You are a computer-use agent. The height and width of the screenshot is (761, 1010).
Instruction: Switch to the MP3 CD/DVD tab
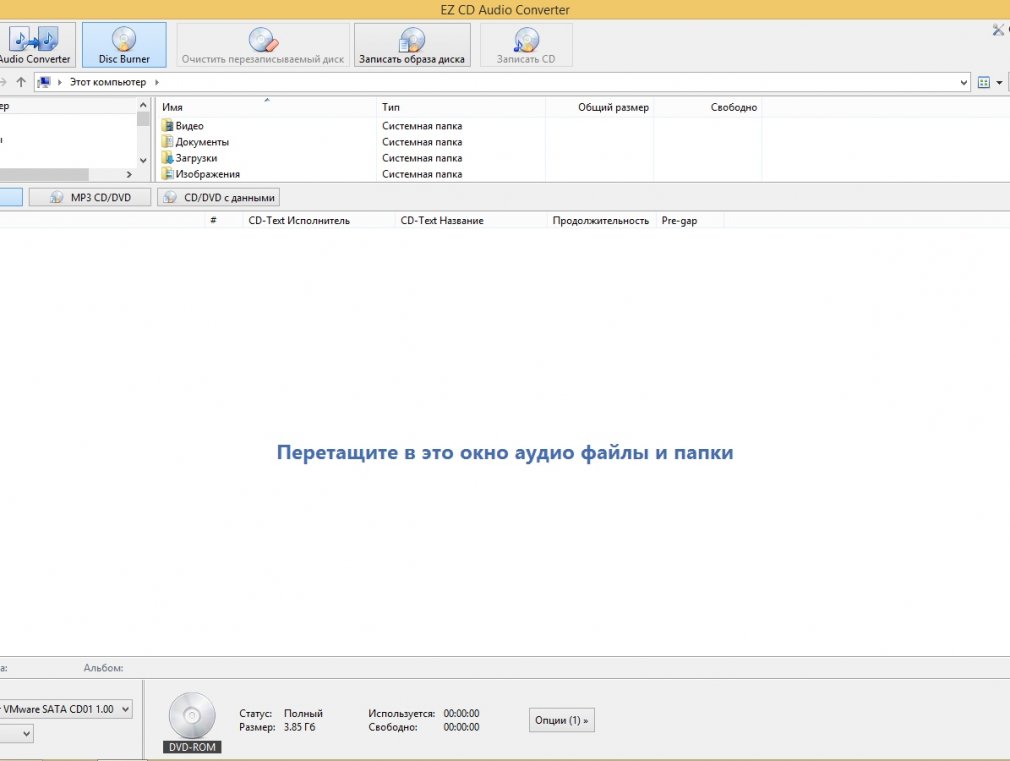(90, 197)
